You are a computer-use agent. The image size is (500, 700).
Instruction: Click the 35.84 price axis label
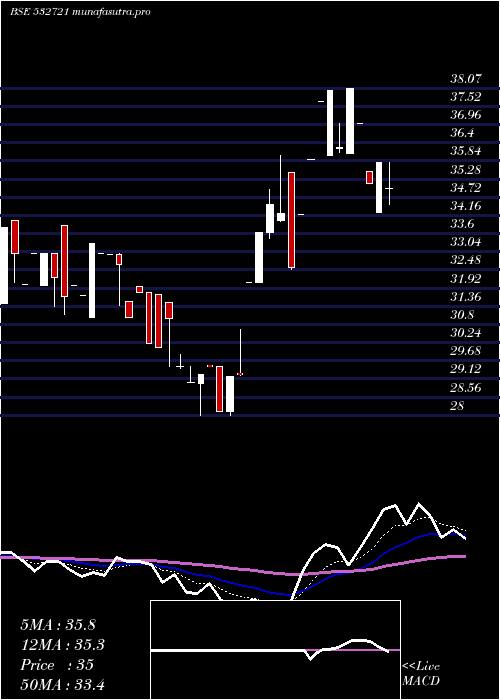pos(466,151)
